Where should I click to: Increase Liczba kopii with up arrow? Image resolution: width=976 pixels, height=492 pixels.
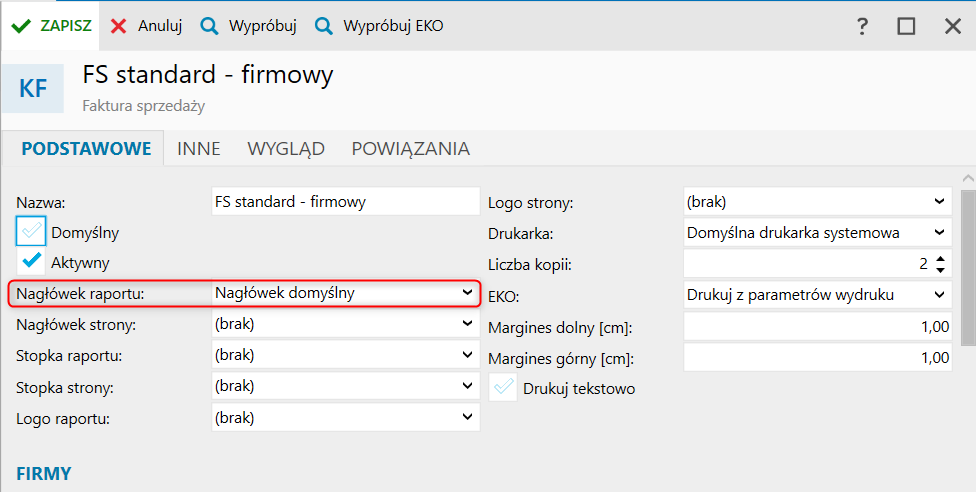click(939, 259)
